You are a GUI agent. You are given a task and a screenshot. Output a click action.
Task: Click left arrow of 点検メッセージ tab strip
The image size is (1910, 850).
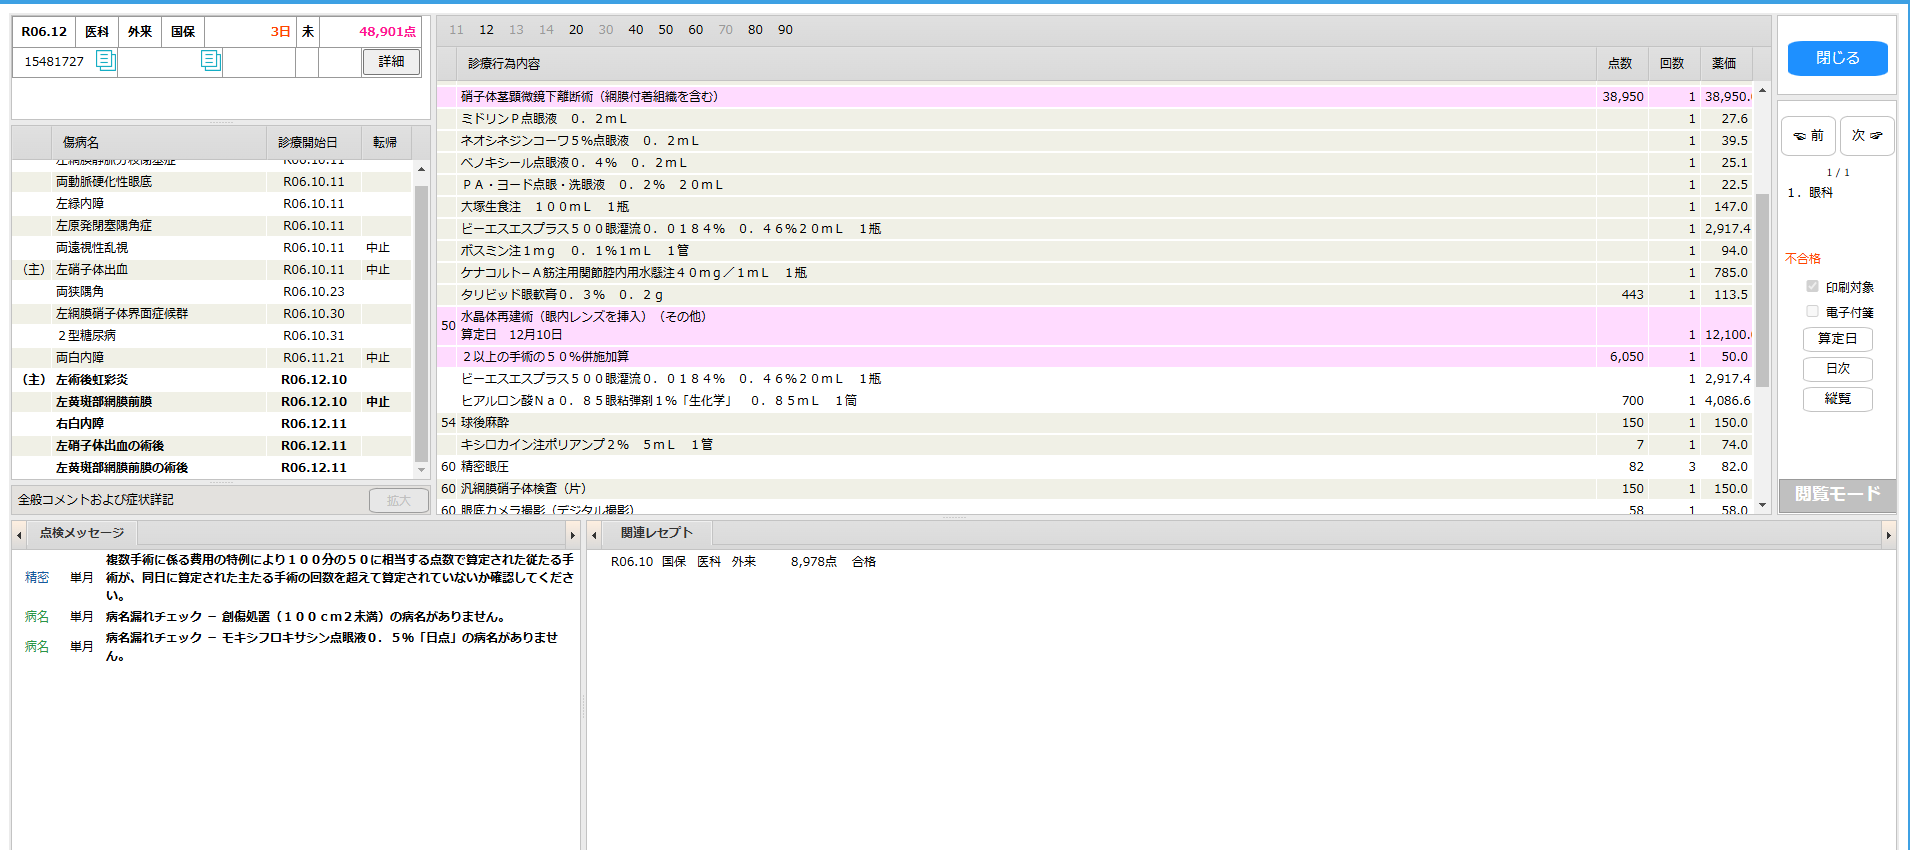[19, 534]
